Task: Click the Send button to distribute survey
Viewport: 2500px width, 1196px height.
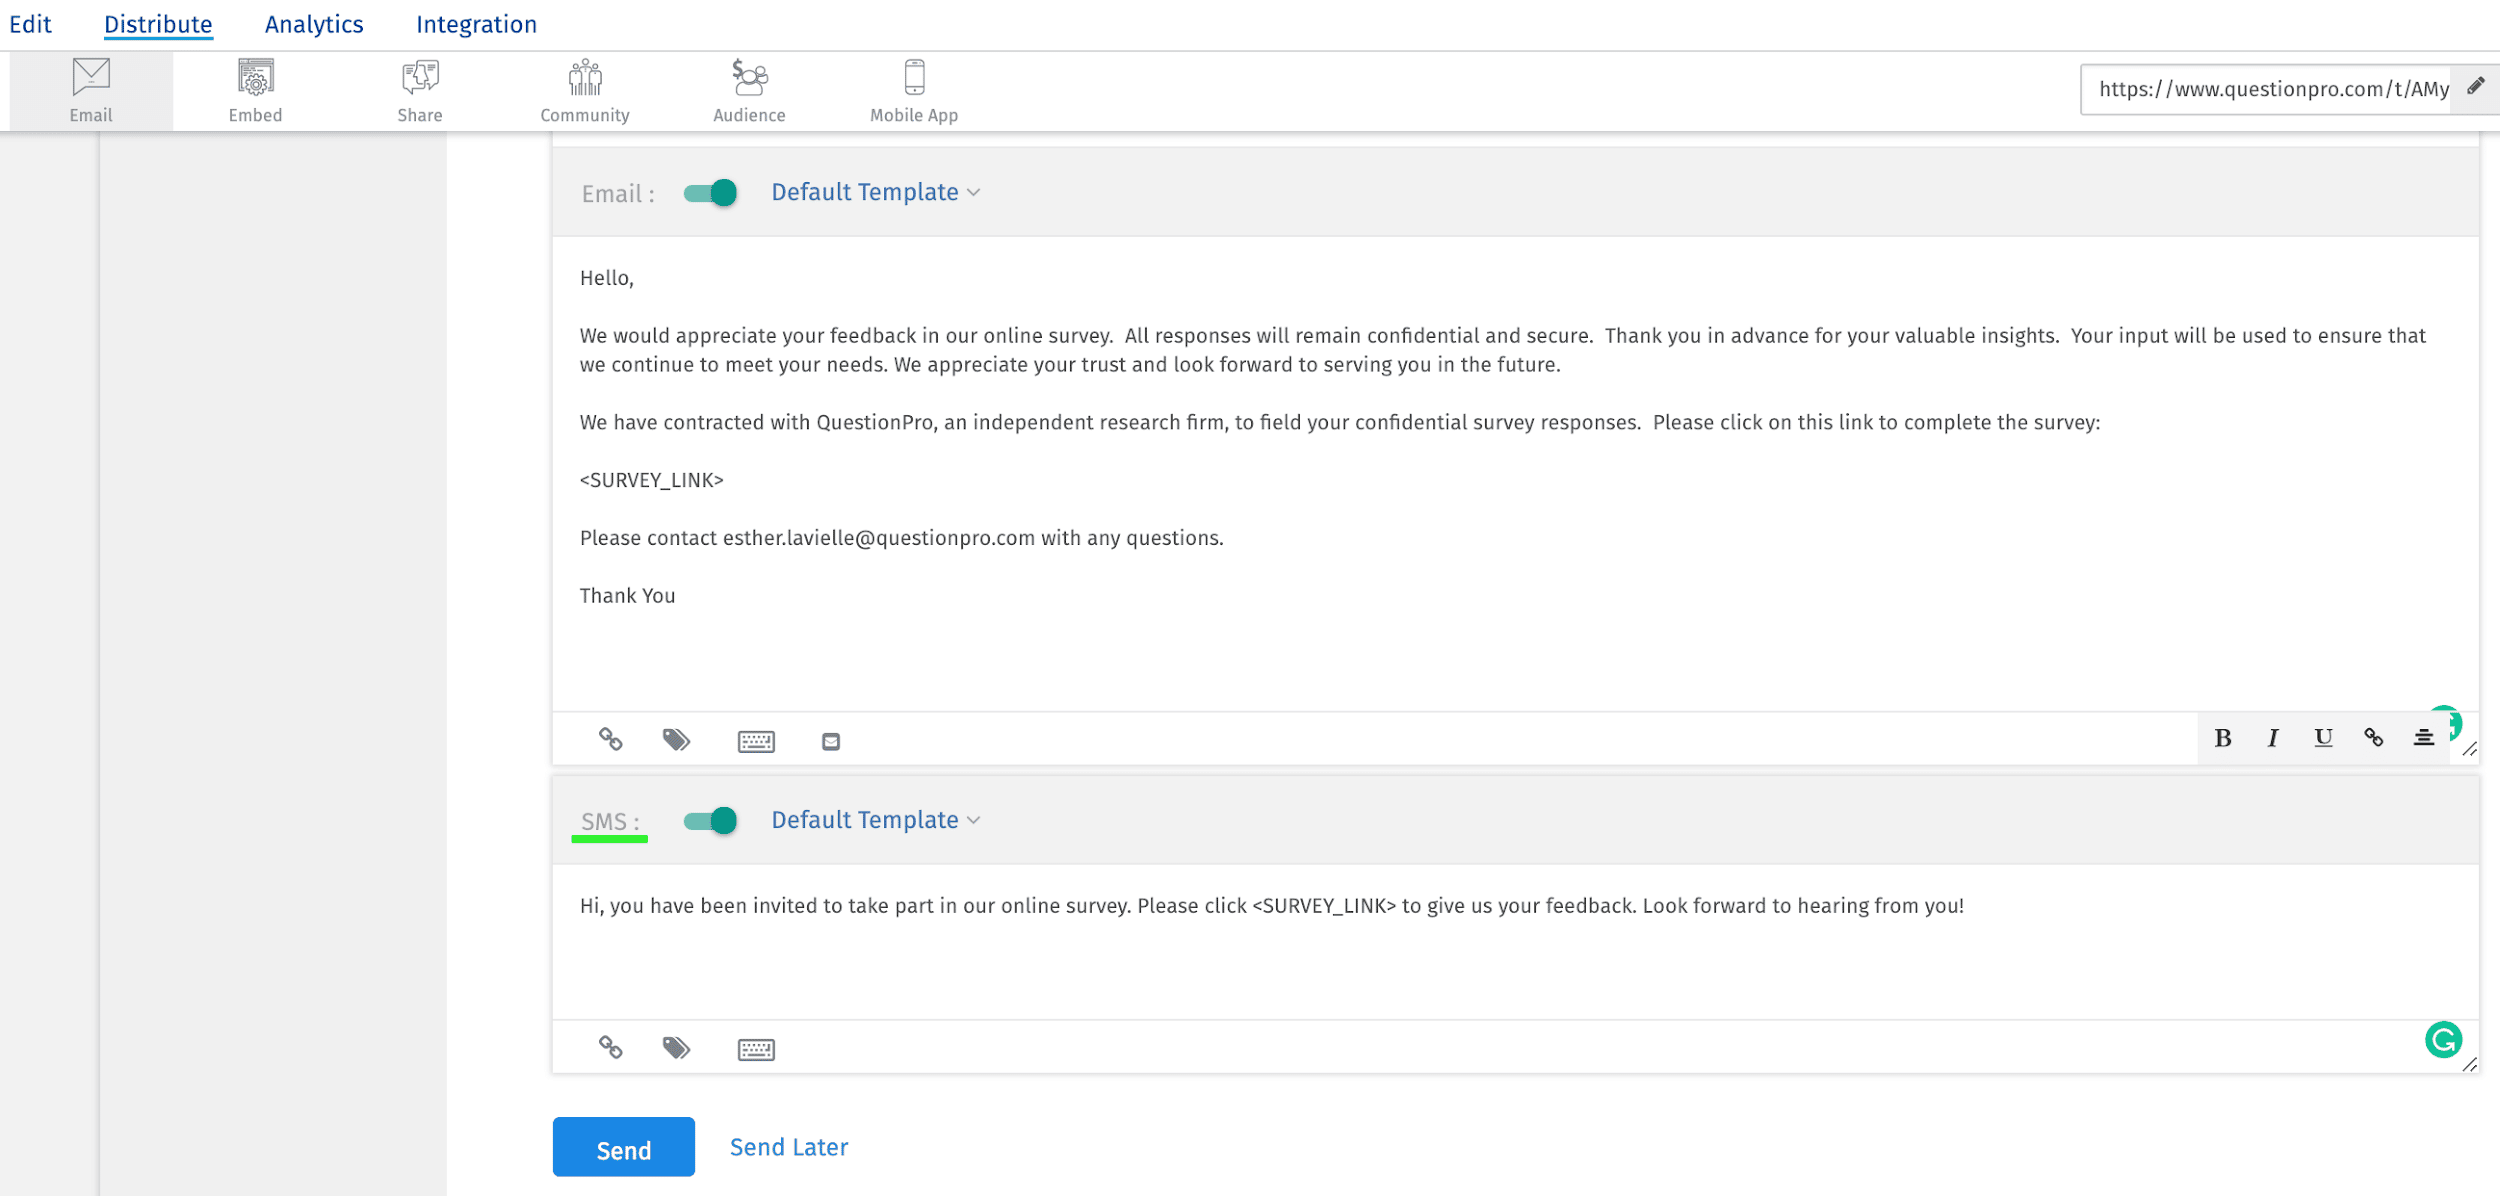Action: coord(623,1148)
